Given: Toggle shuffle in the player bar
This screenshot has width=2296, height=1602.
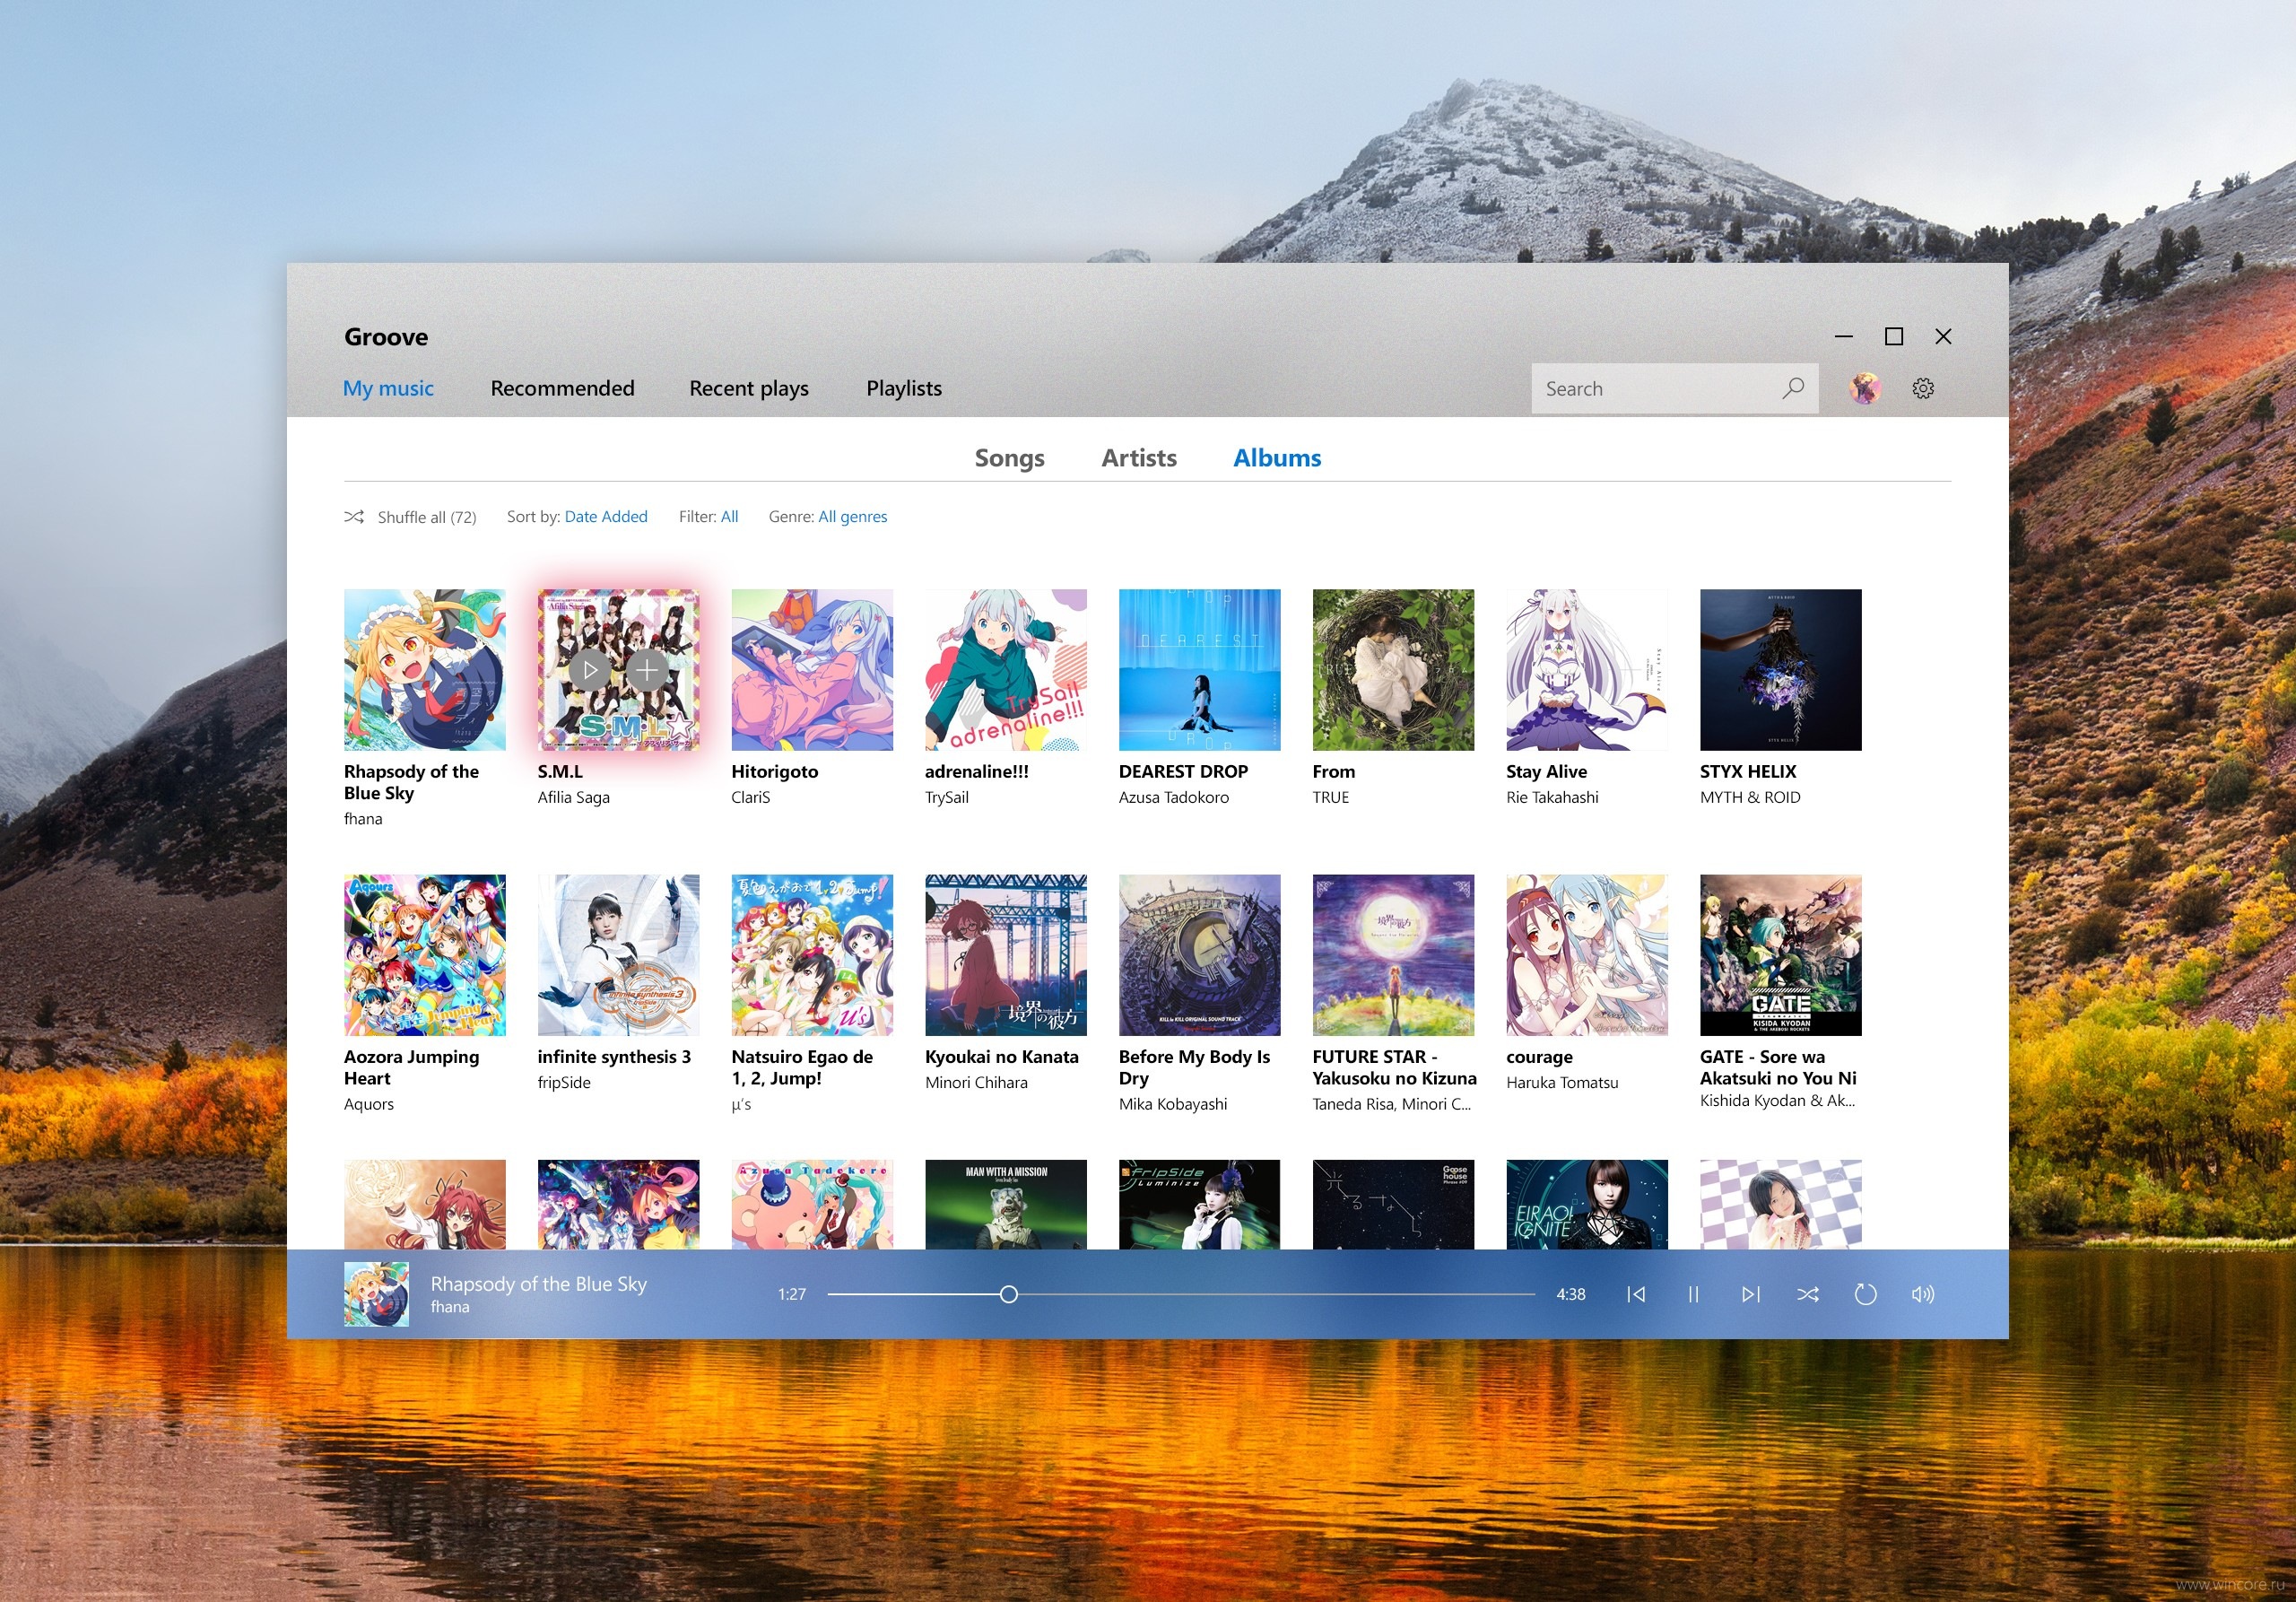Looking at the screenshot, I should [x=1808, y=1294].
